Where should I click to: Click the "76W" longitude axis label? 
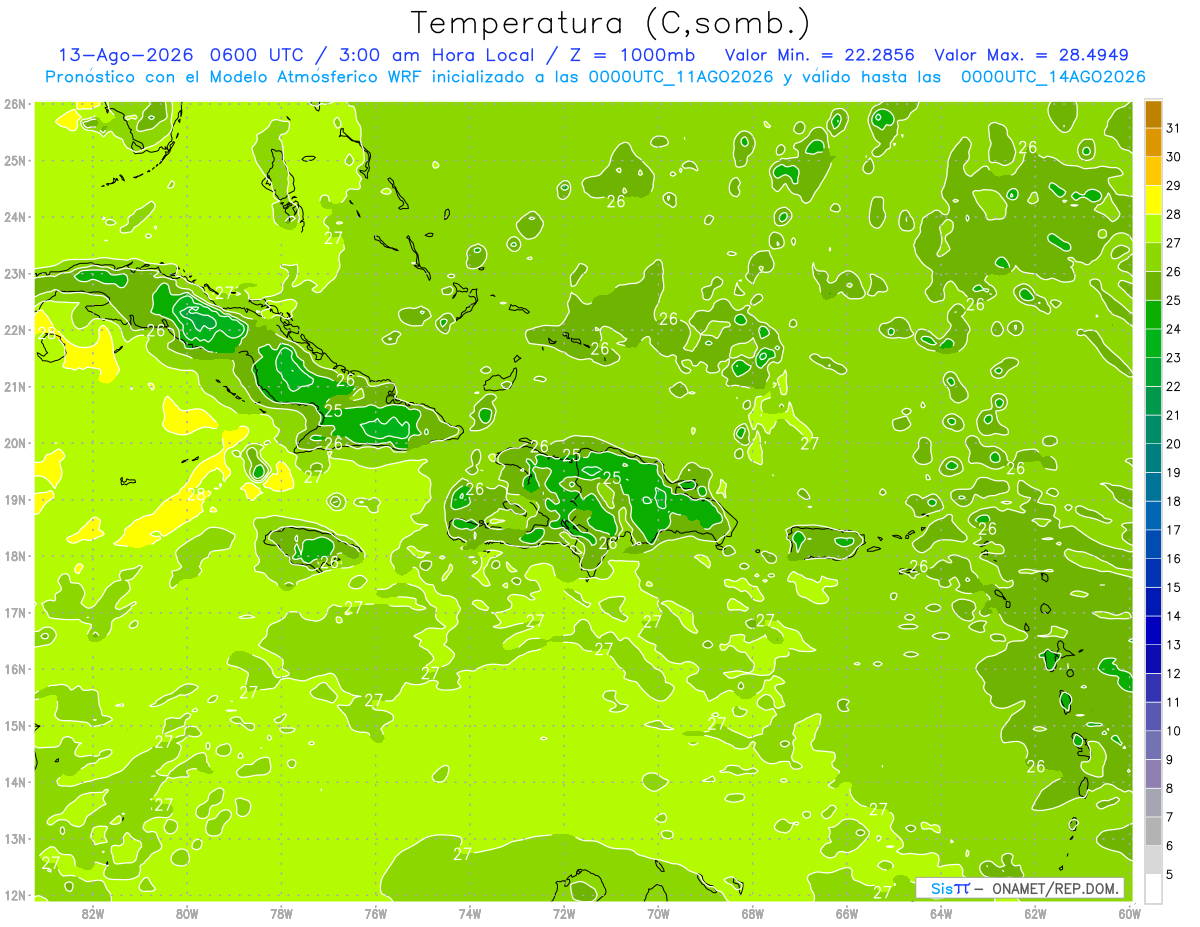[376, 913]
